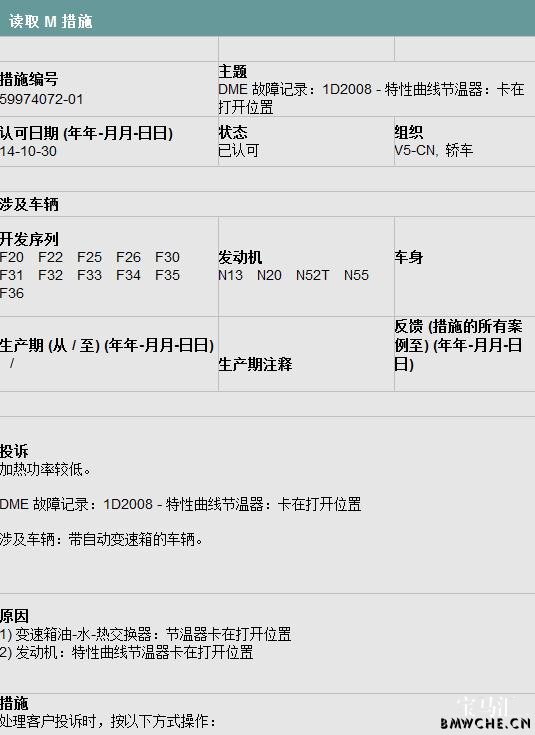Click the 措施编号 label
Image resolution: width=535 pixels, height=735 pixels.
click(x=29, y=79)
